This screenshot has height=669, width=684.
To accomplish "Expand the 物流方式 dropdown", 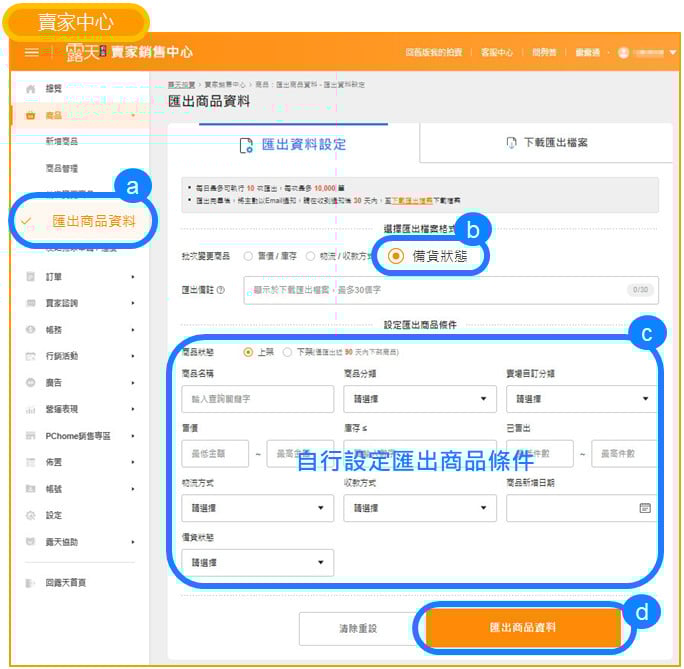I will click(257, 508).
